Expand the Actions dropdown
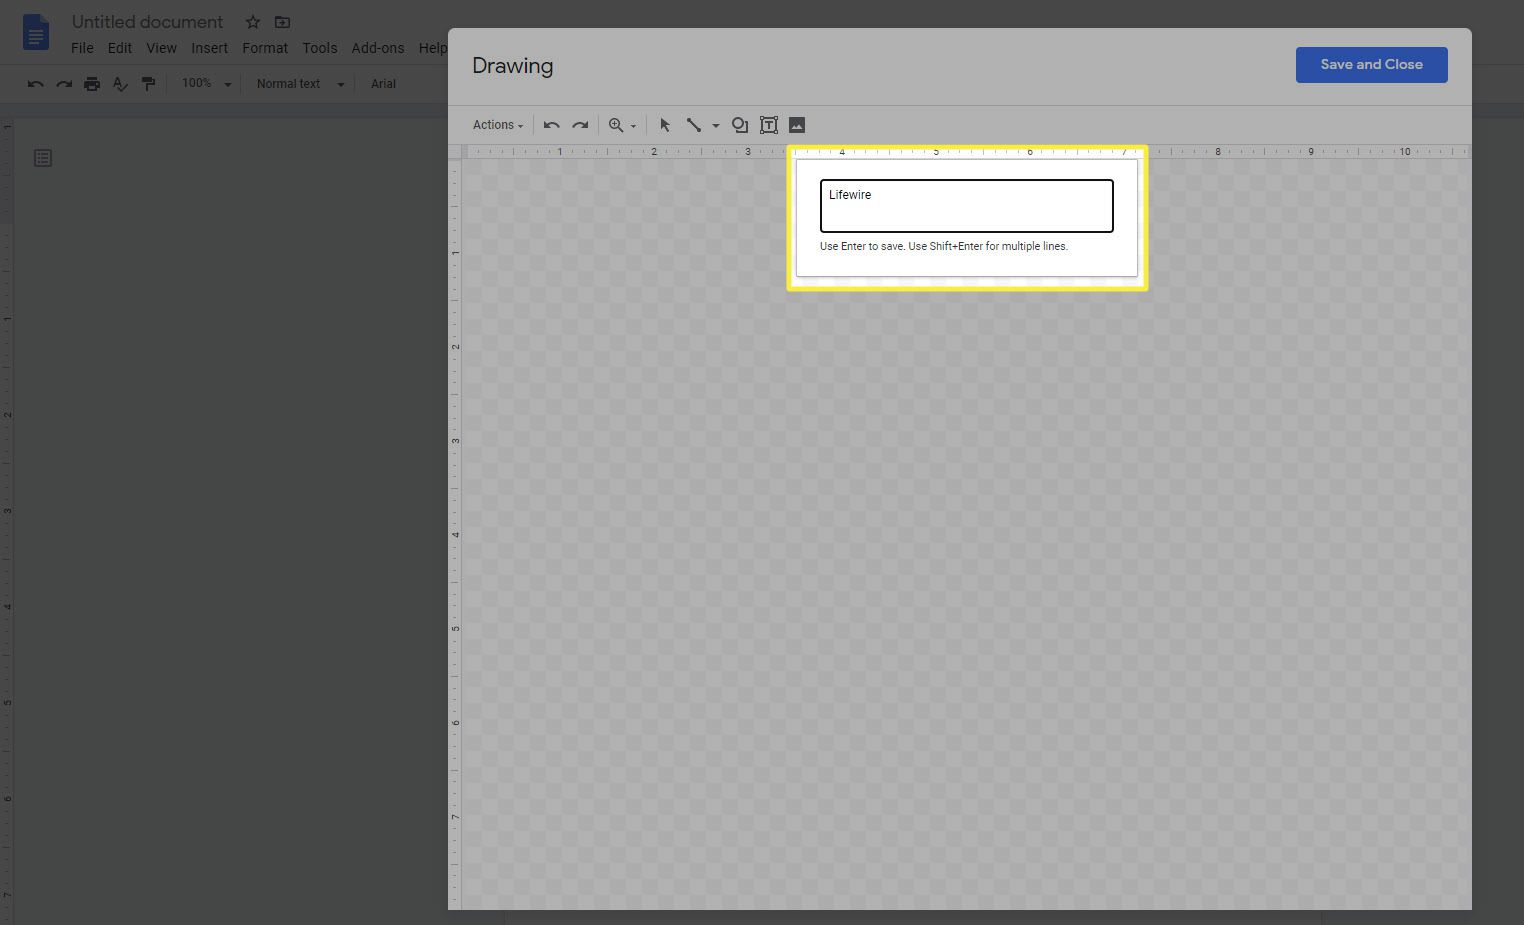The height and width of the screenshot is (925, 1524). pyautogui.click(x=498, y=125)
